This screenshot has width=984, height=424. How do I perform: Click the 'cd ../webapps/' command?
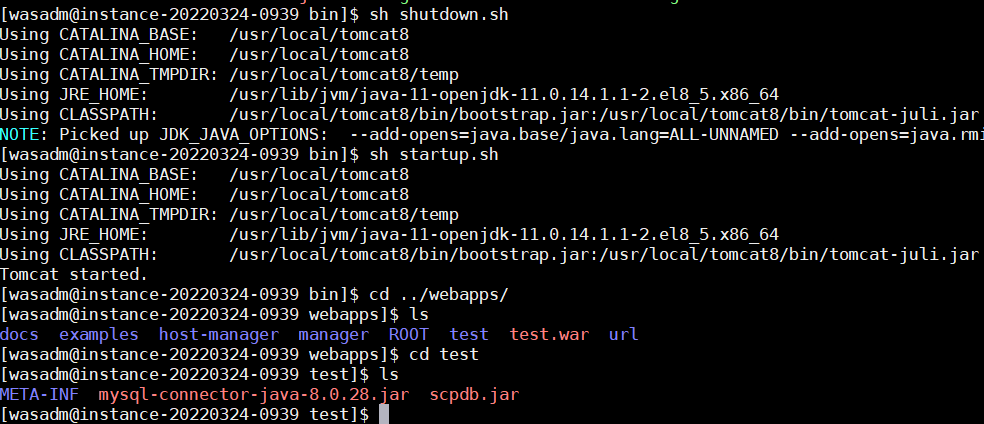pos(439,294)
